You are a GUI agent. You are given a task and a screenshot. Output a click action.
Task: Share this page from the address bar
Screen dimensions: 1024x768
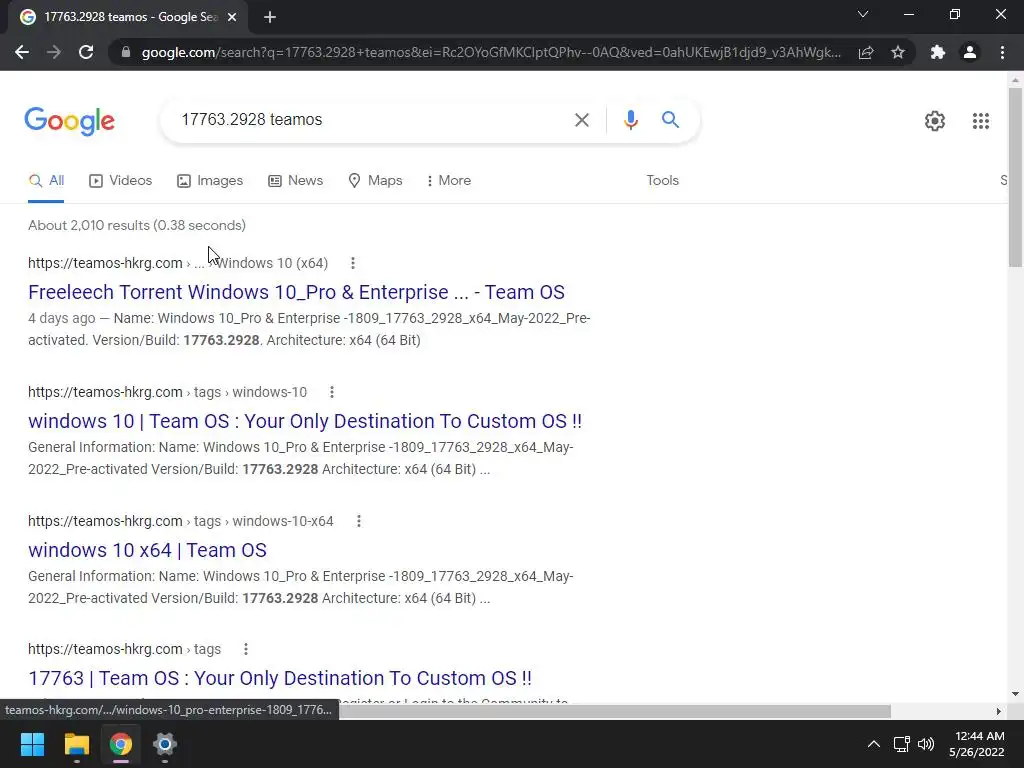(x=866, y=52)
